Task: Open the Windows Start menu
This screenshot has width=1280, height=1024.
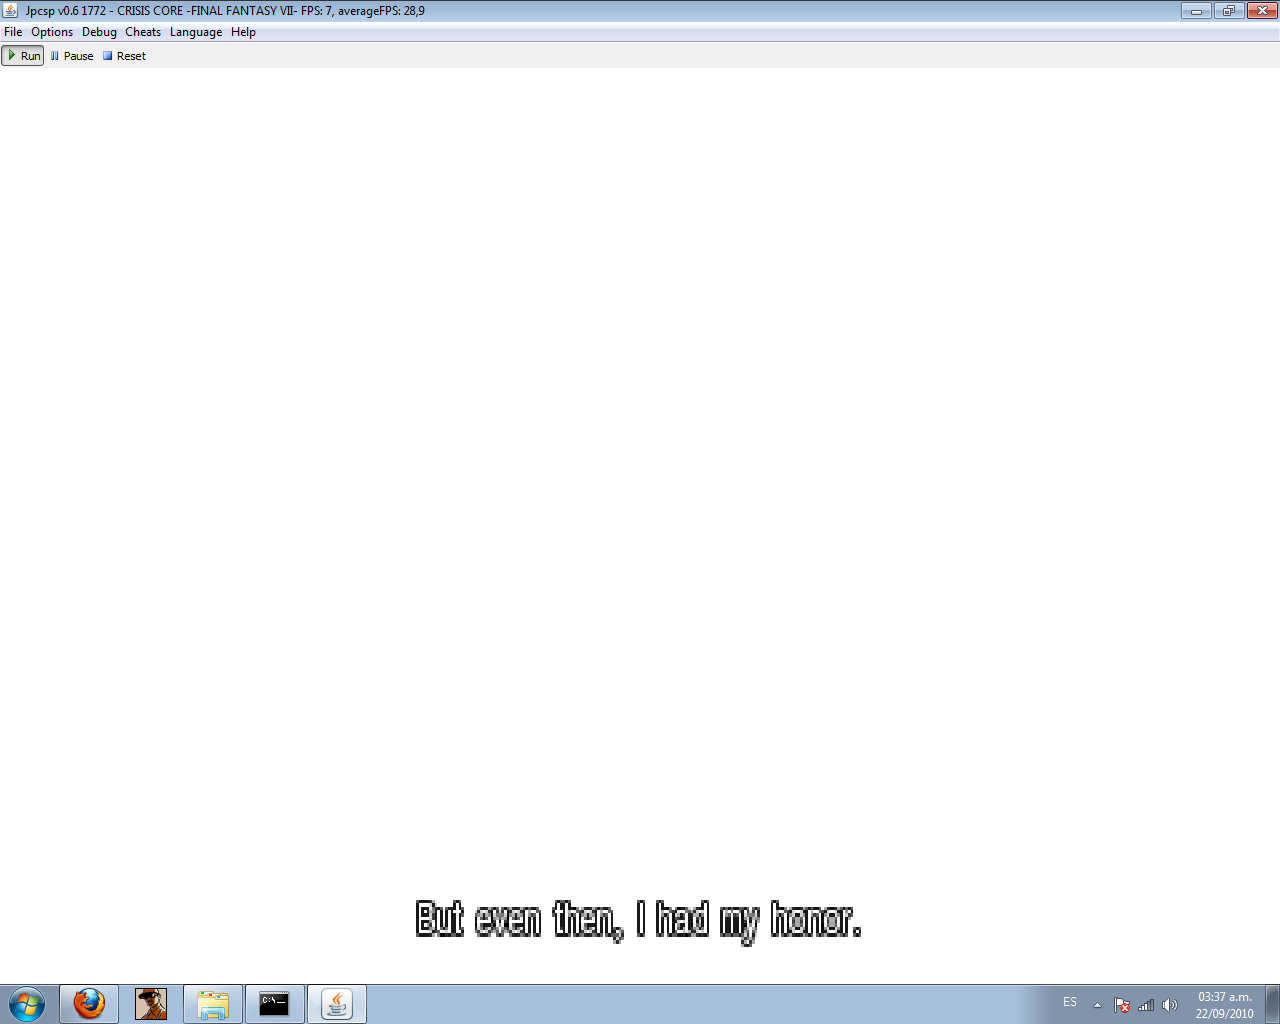Action: 27,1004
